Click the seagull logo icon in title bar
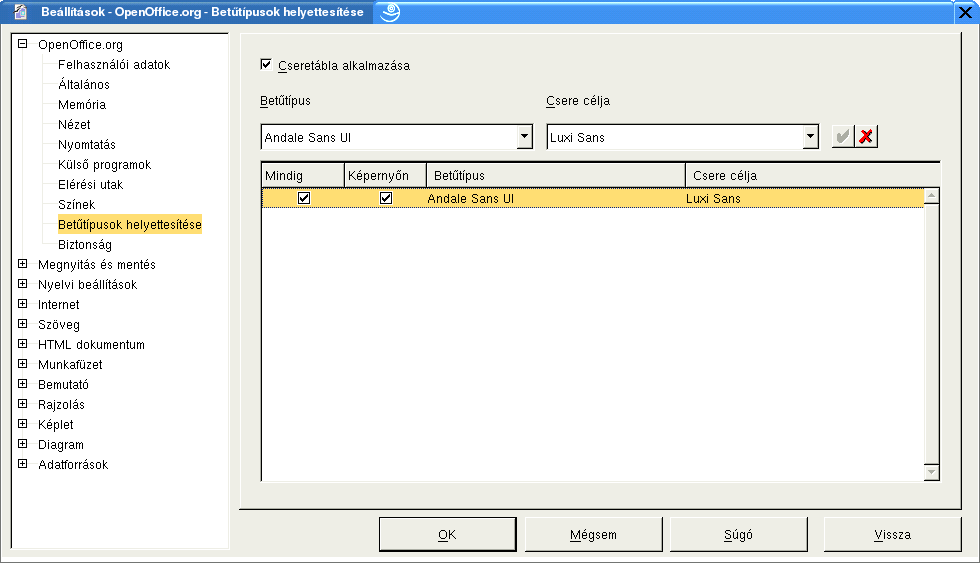 click(x=390, y=12)
